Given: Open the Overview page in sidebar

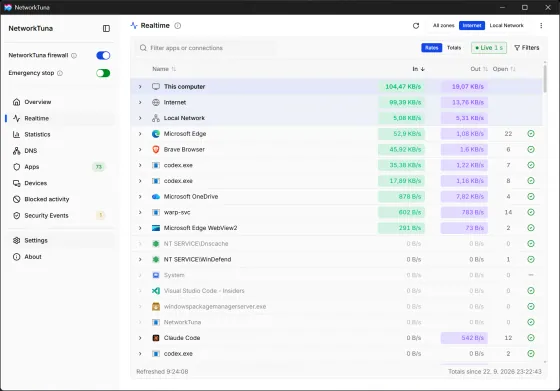Looking at the screenshot, I should pos(60,102).
